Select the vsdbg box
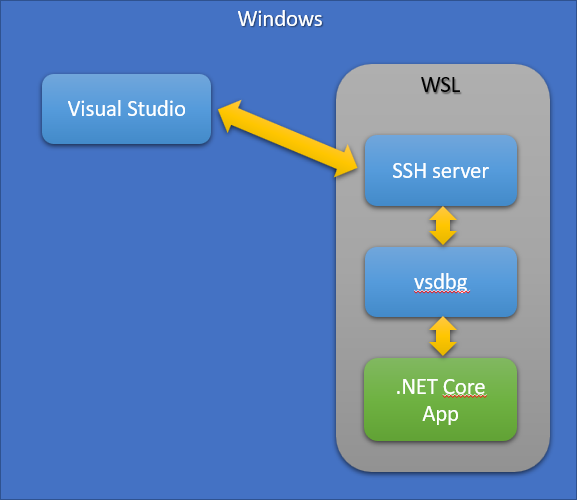Viewport: 577px width, 500px height. pos(441,282)
